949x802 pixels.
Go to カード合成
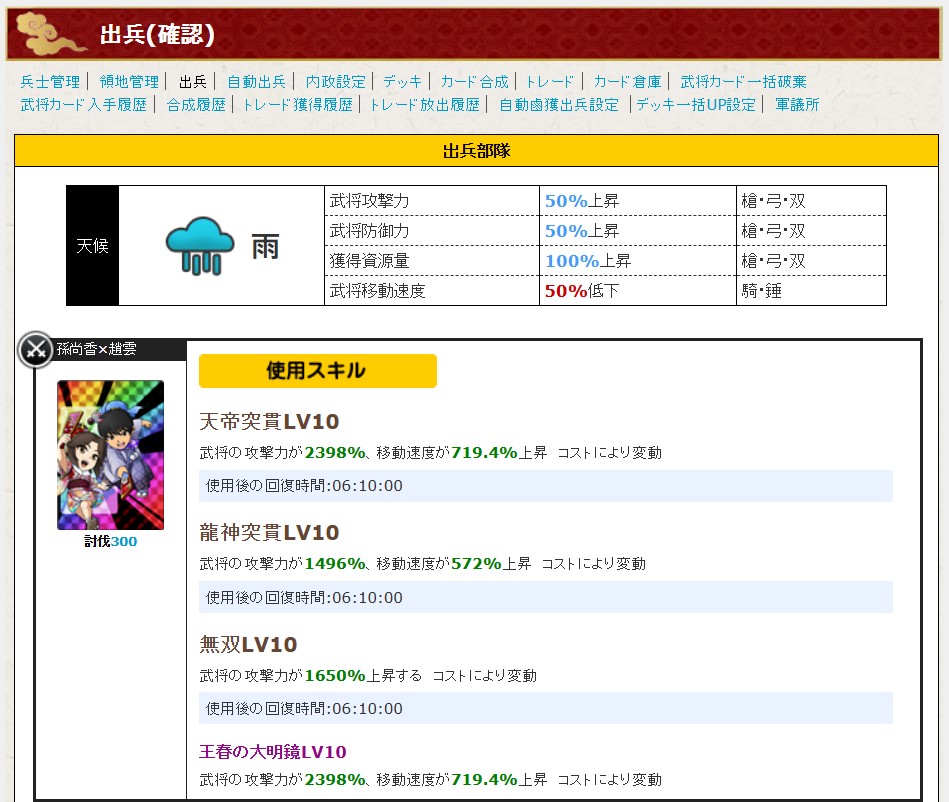[x=474, y=82]
